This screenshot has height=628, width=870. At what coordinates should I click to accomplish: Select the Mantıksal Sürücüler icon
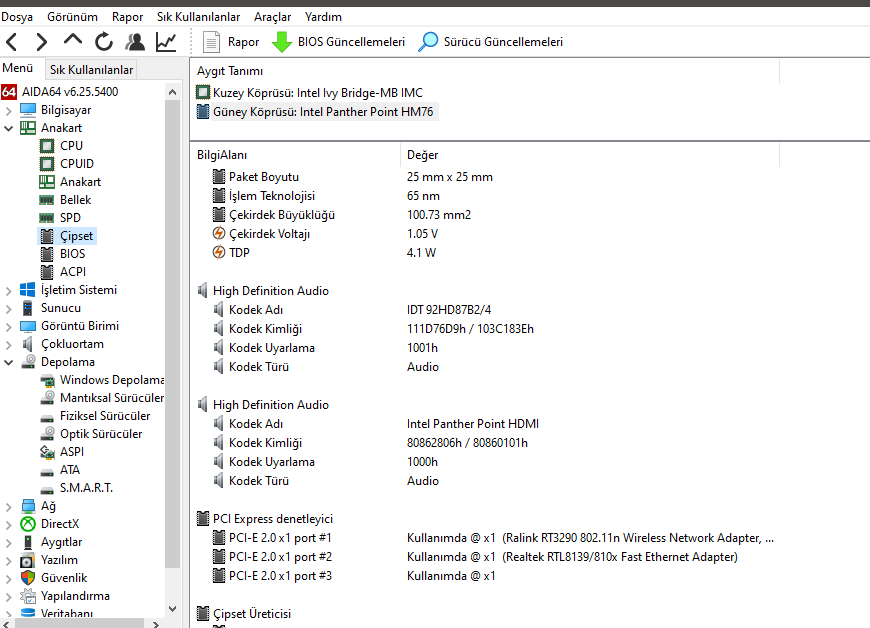(48, 398)
